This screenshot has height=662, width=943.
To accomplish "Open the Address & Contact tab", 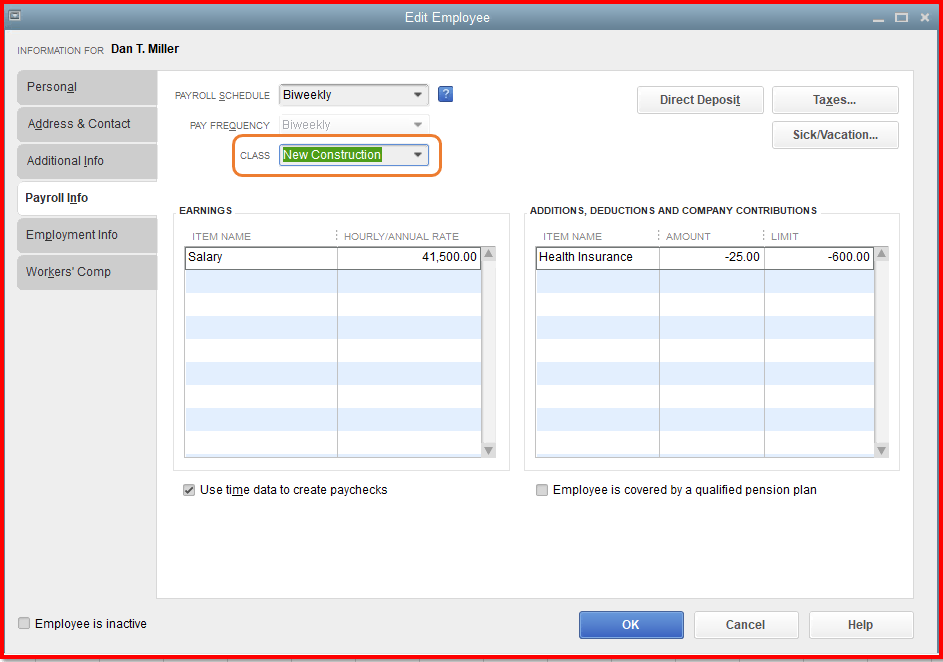I will [87, 124].
